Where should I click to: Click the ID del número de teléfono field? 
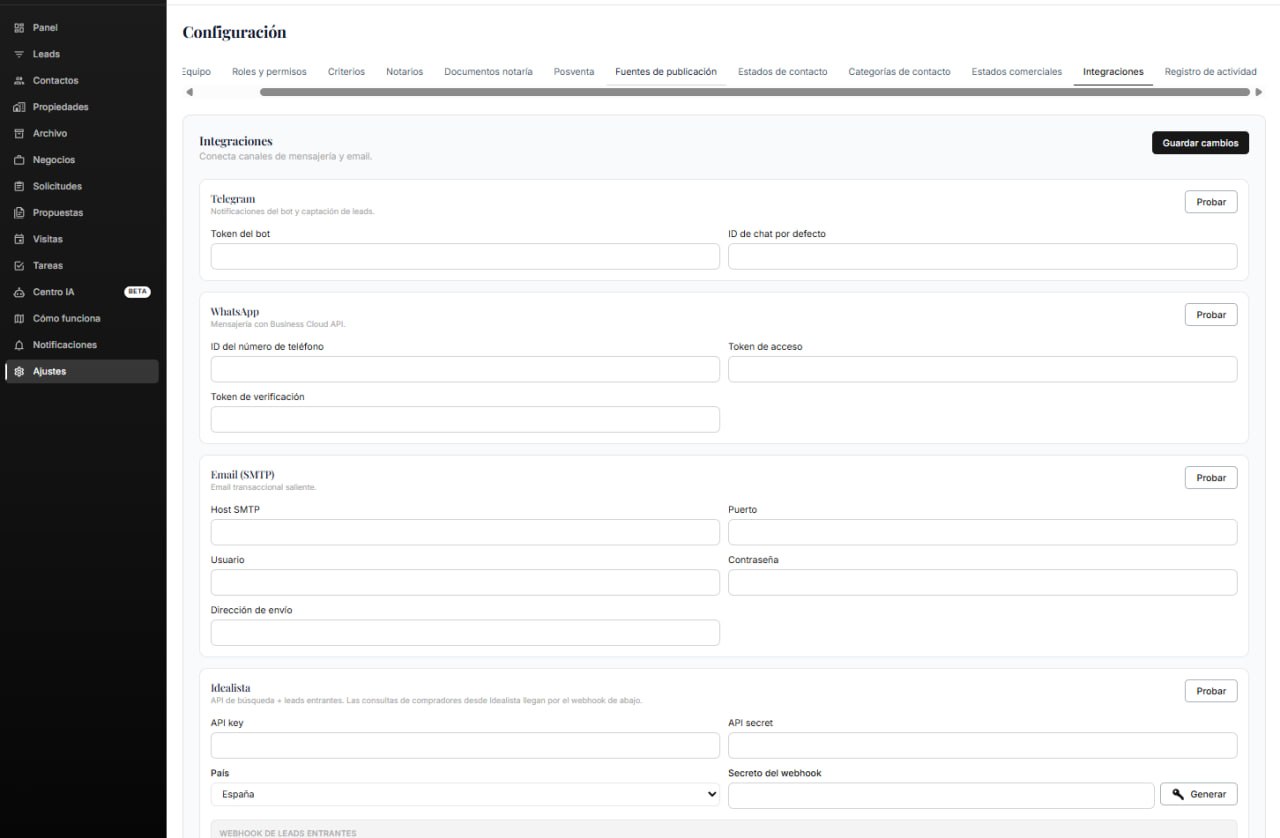(x=465, y=369)
